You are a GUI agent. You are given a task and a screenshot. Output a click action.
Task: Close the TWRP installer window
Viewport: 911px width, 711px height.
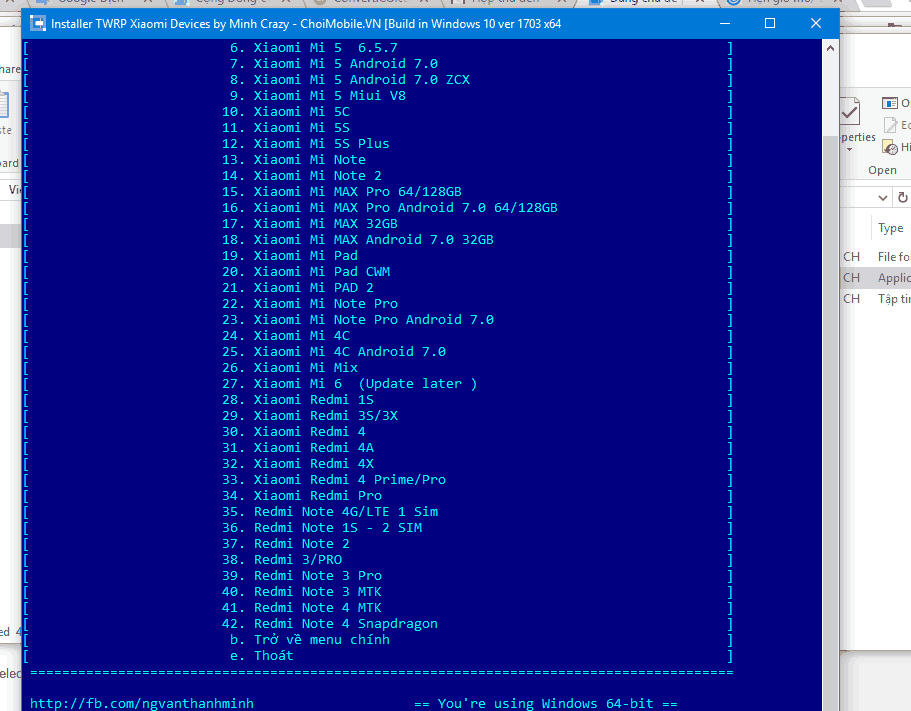(x=816, y=24)
